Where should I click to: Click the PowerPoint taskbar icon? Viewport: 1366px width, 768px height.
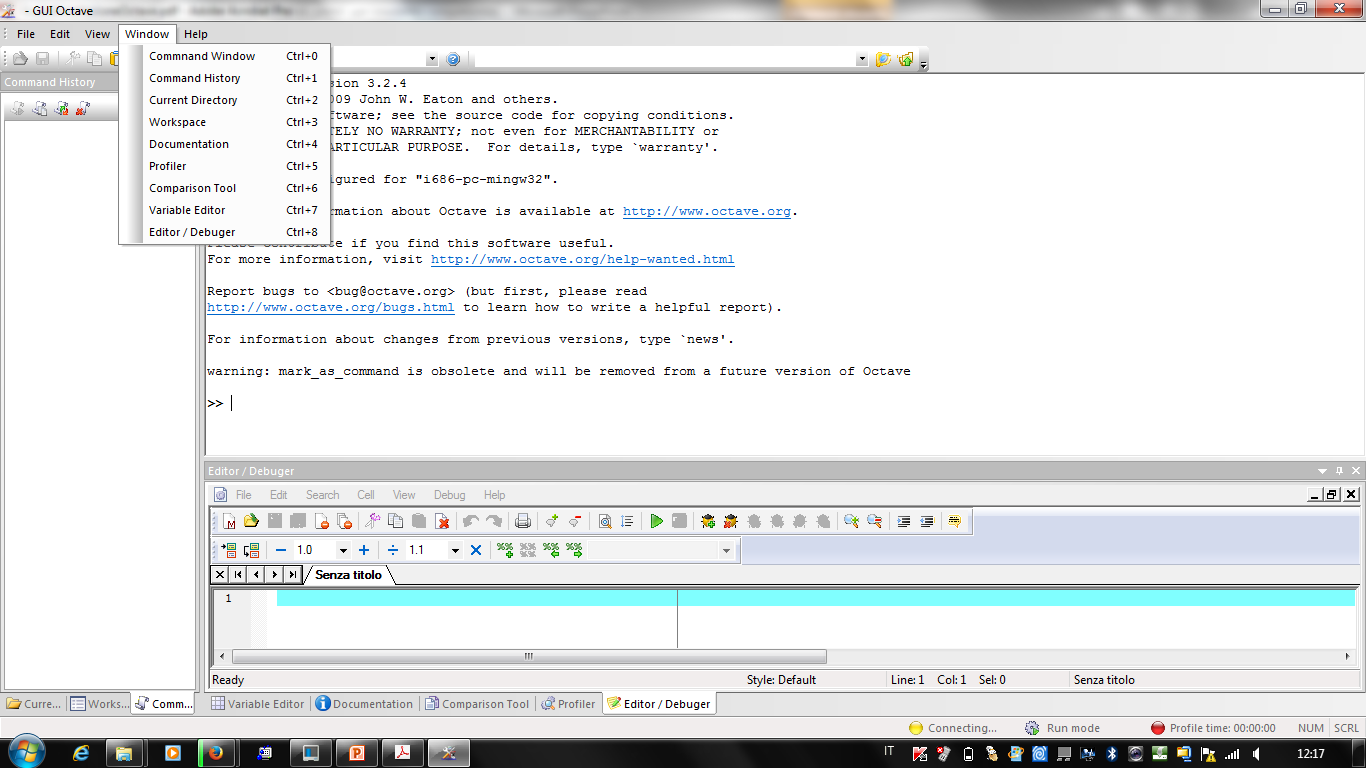[x=356, y=753]
